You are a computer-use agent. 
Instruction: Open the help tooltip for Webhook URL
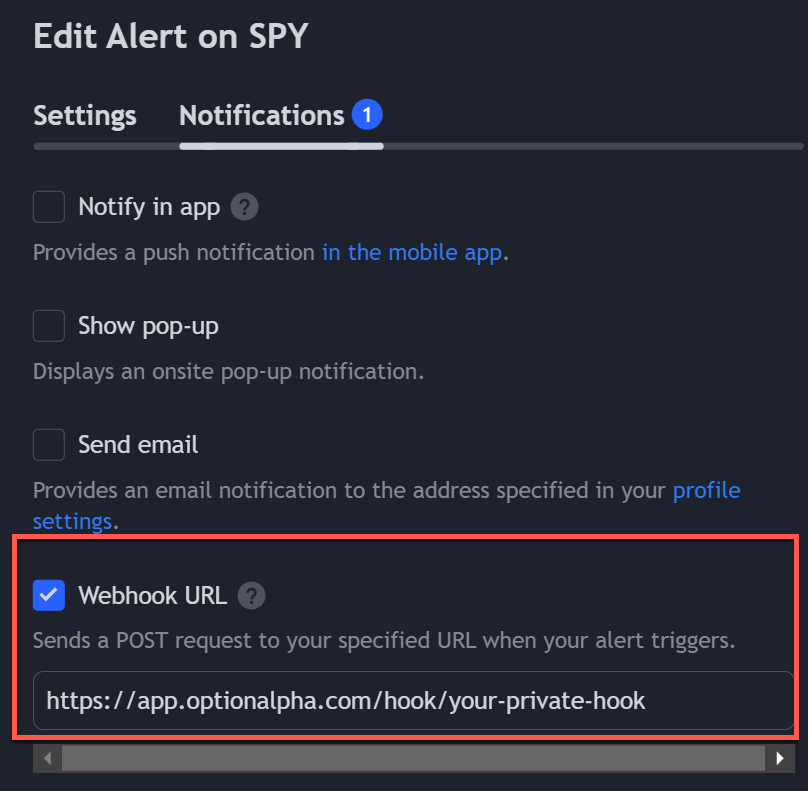[x=251, y=596]
